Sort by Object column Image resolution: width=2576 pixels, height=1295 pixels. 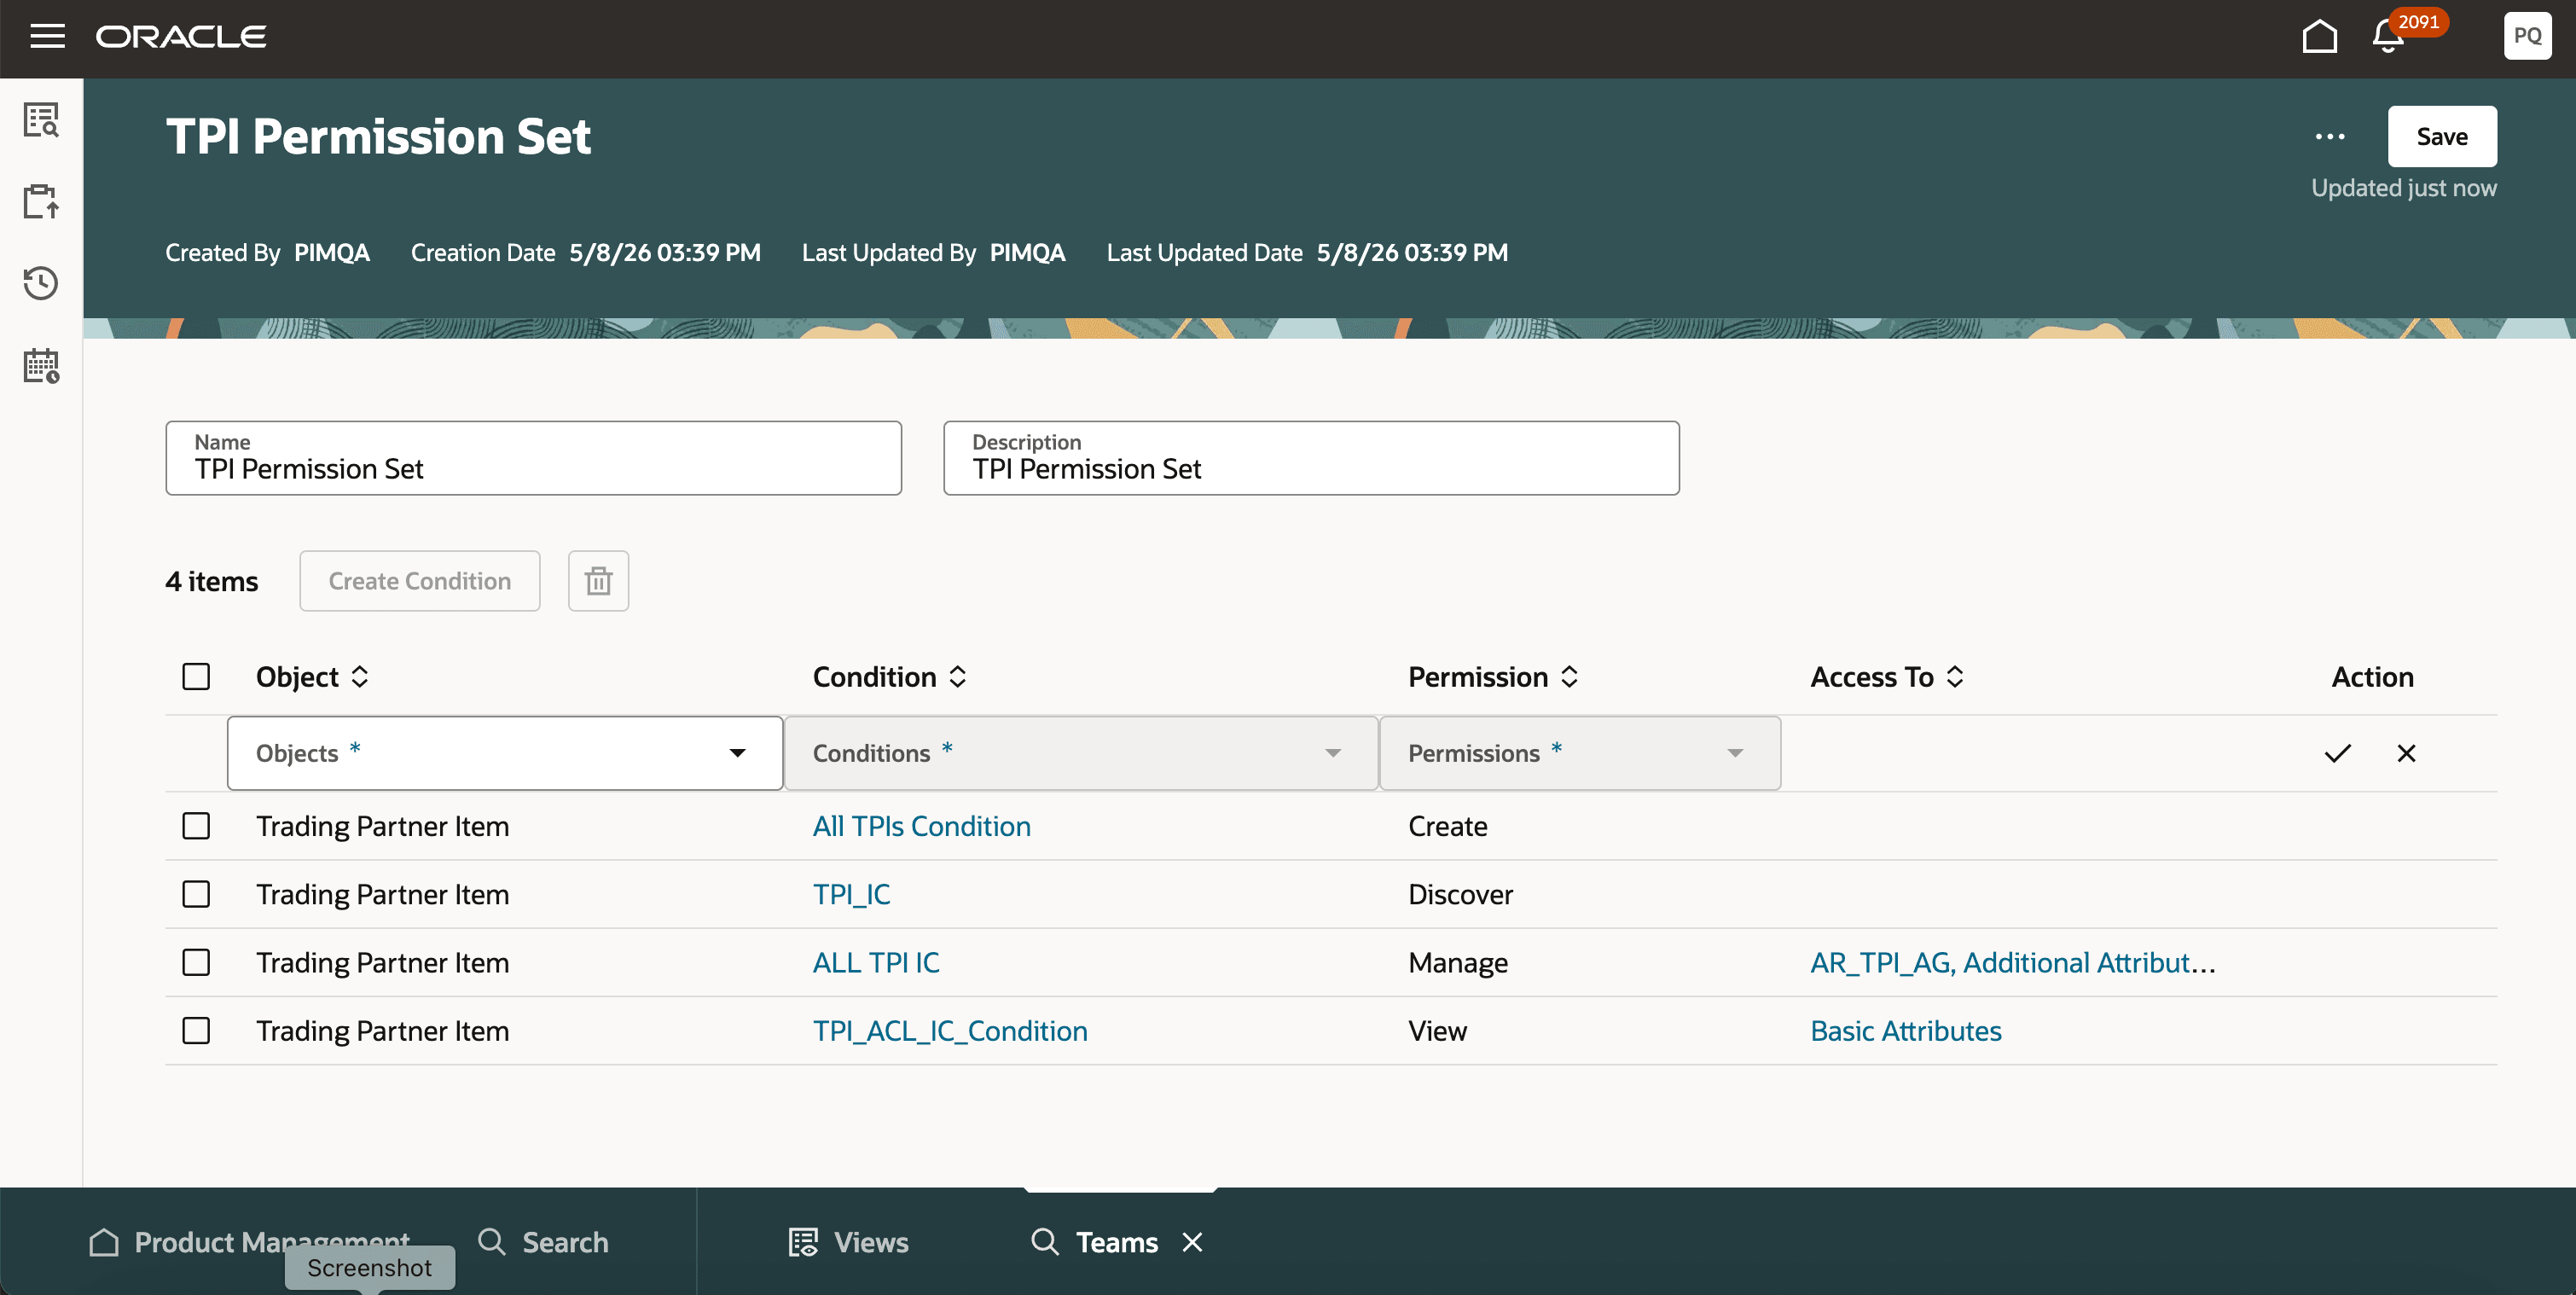pyautogui.click(x=360, y=677)
